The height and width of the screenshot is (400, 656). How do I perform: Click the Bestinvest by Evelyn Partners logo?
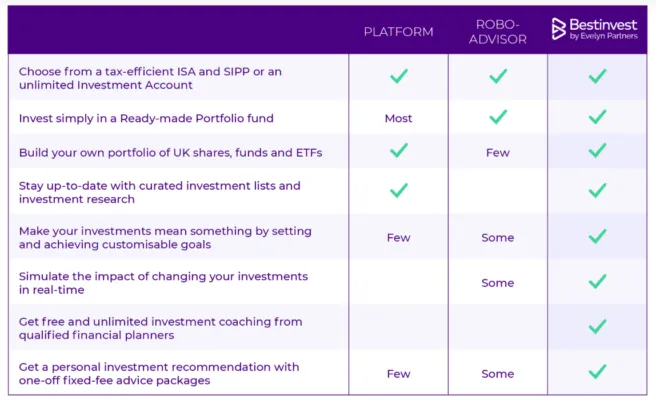click(597, 29)
